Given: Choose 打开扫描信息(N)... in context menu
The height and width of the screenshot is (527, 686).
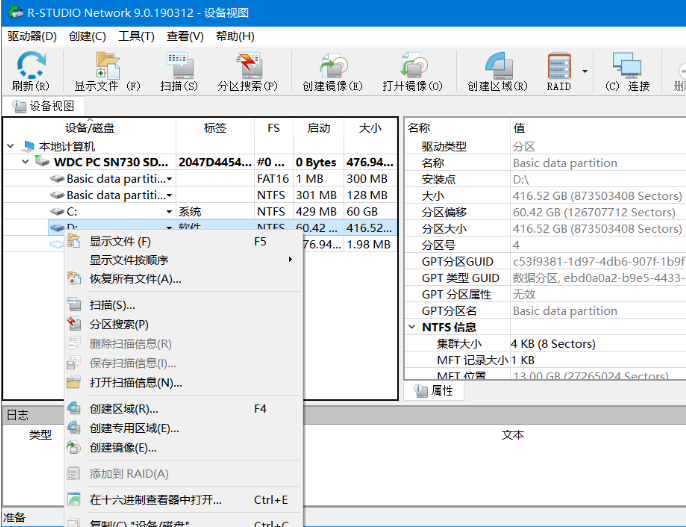Looking at the screenshot, I should (184, 383).
